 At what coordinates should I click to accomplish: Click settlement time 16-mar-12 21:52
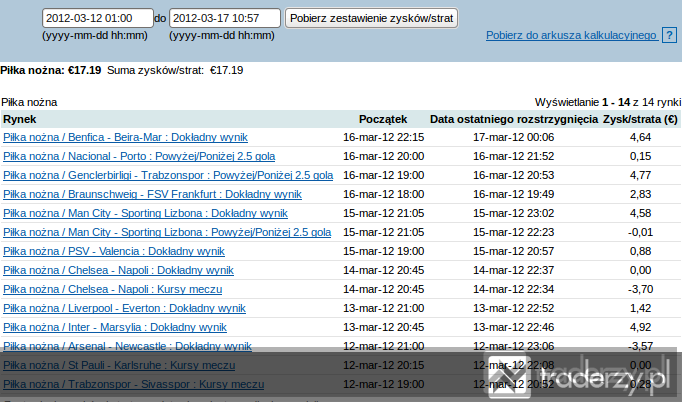514,157
